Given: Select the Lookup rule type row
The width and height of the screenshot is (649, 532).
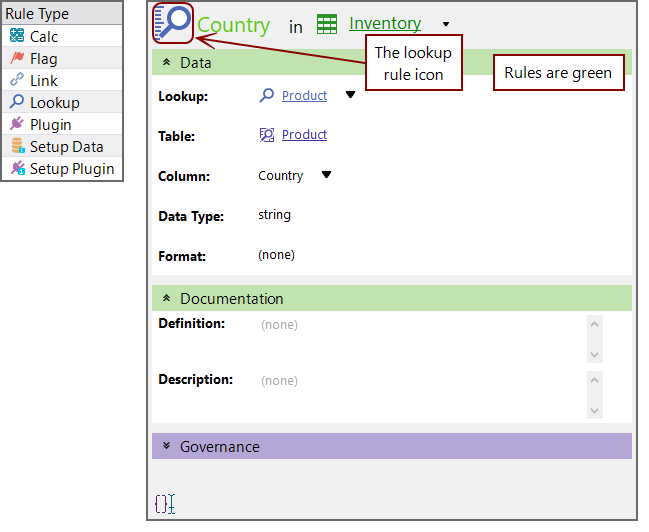Looking at the screenshot, I should tap(62, 102).
